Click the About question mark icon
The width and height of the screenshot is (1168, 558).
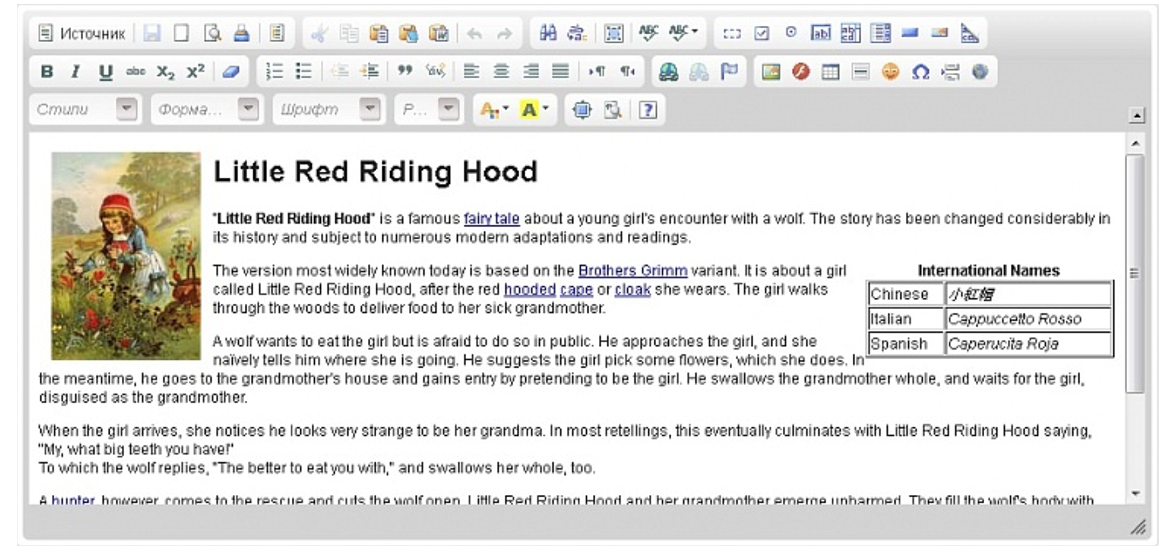click(648, 110)
